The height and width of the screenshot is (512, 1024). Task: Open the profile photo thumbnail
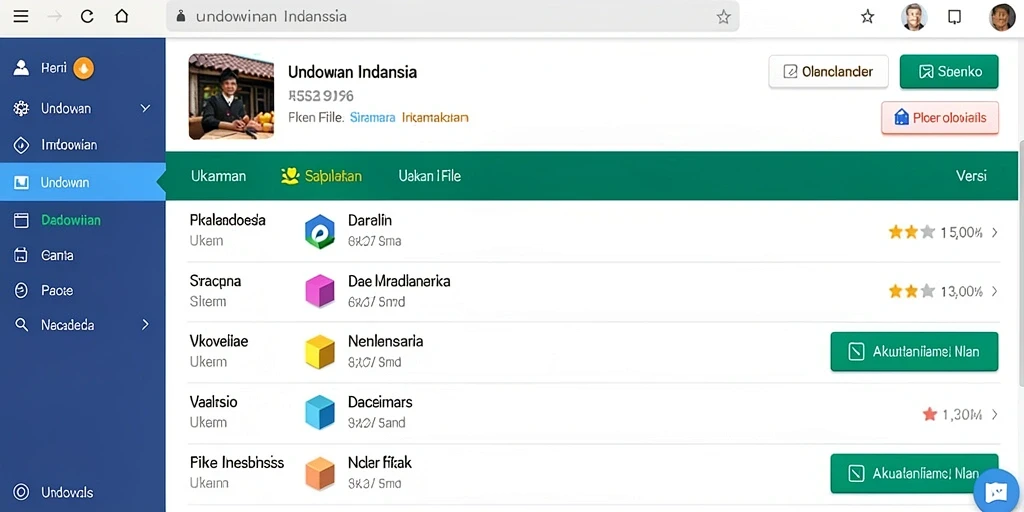click(x=231, y=97)
